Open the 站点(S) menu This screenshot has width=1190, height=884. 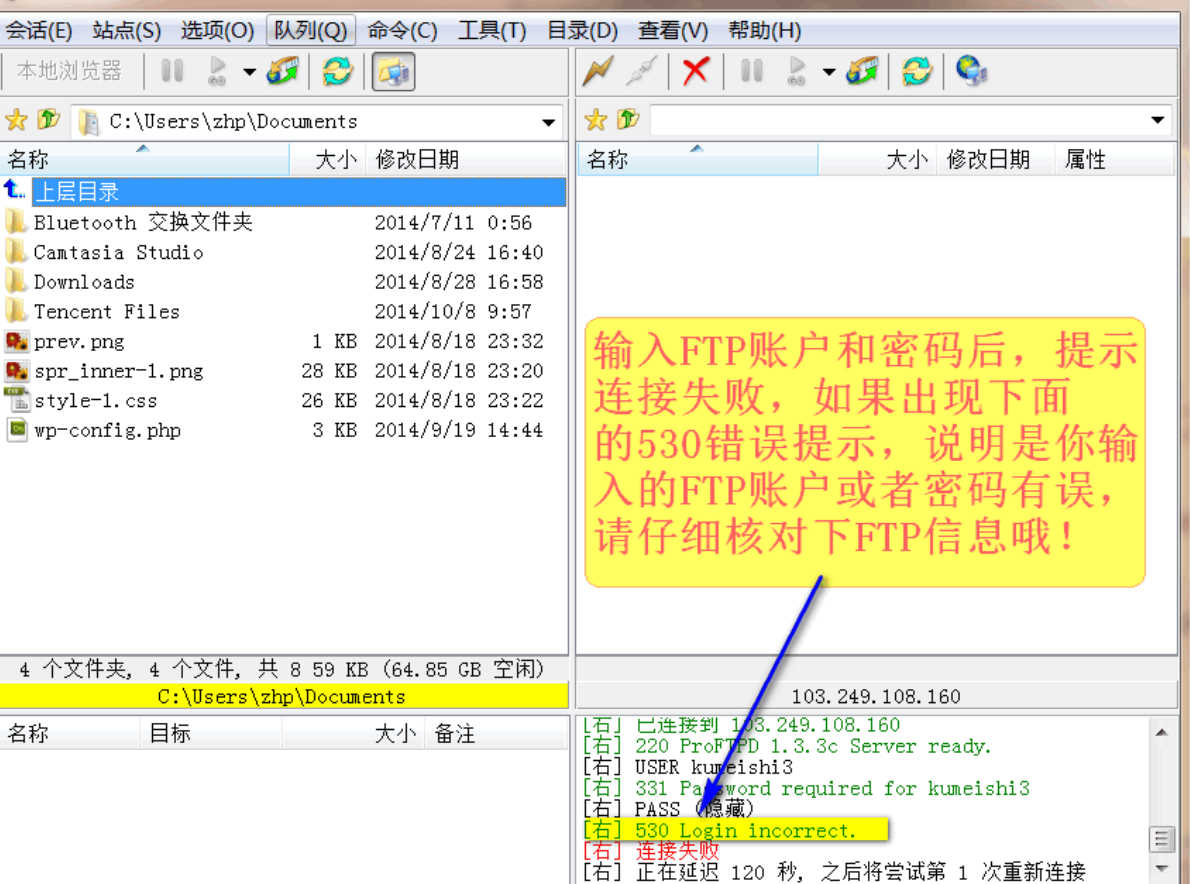[x=126, y=30]
